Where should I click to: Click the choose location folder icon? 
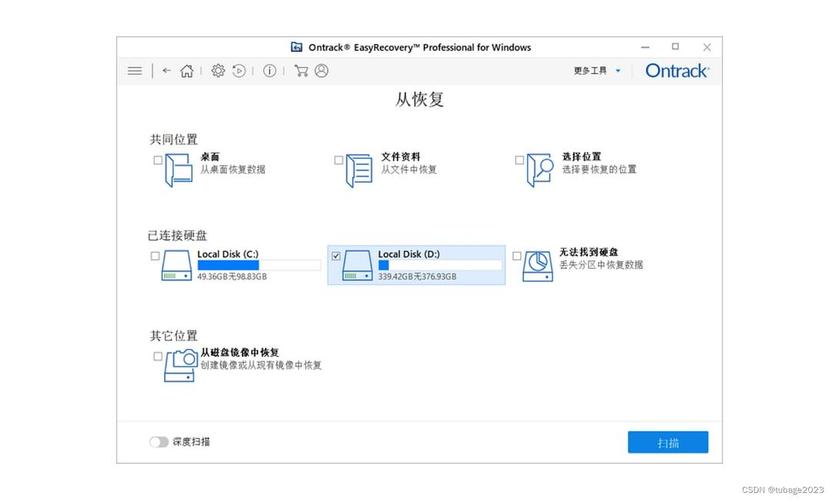click(540, 170)
